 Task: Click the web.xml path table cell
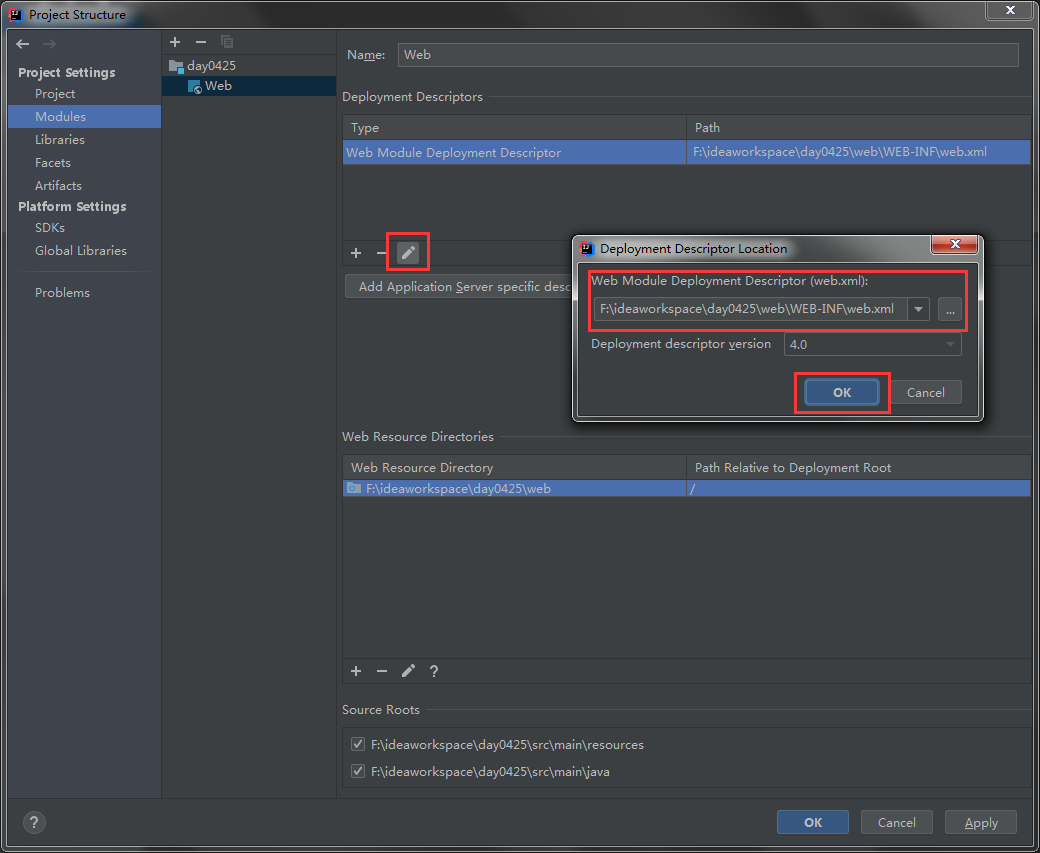pyautogui.click(x=858, y=152)
